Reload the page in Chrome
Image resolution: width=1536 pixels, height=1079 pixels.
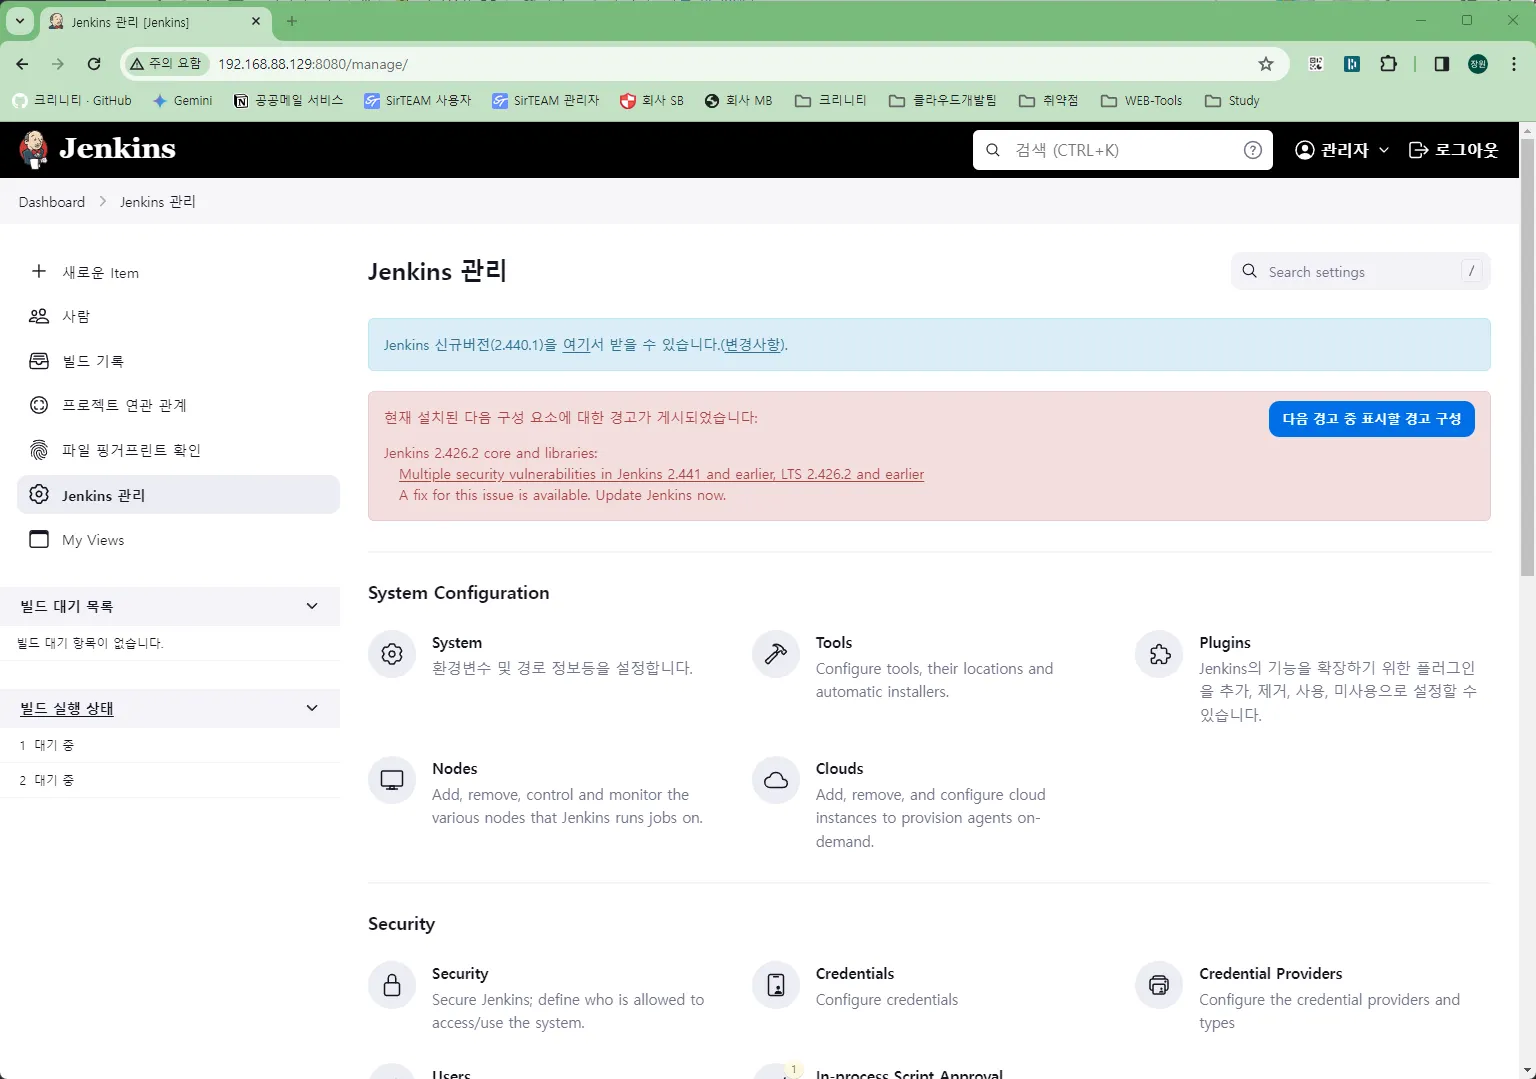94,64
